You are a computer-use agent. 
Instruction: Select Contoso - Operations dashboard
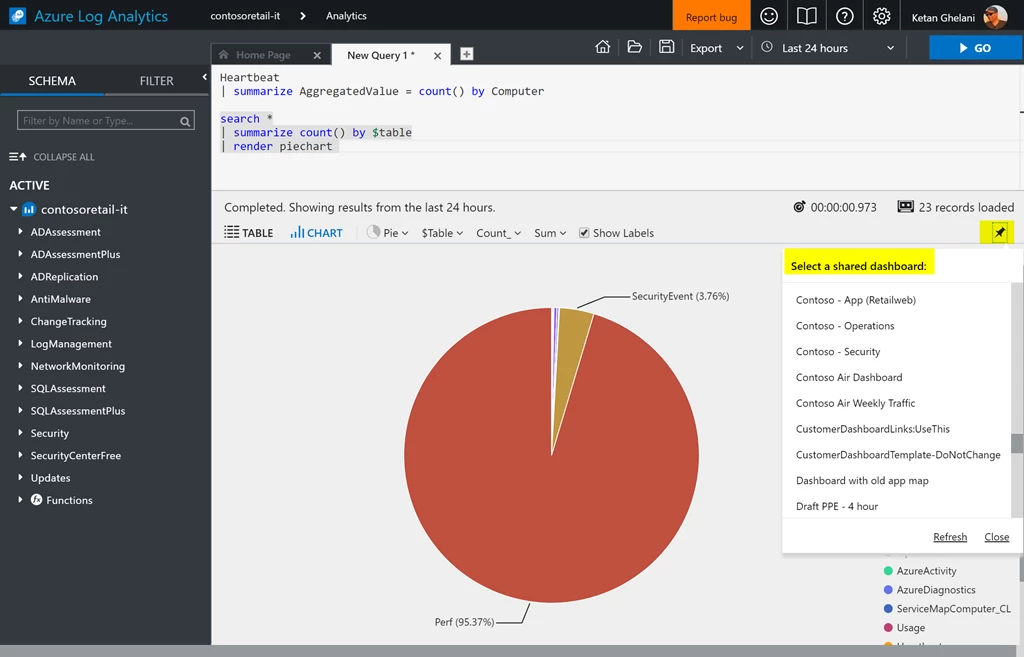(845, 326)
